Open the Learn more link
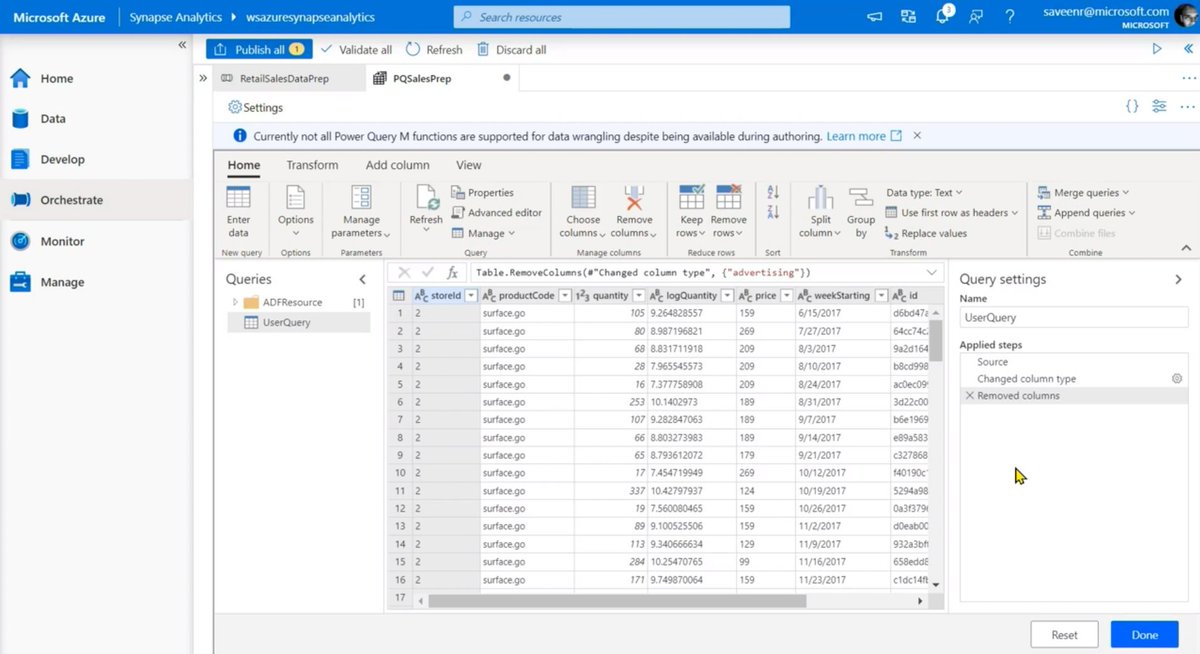This screenshot has width=1200, height=654. pos(864,136)
